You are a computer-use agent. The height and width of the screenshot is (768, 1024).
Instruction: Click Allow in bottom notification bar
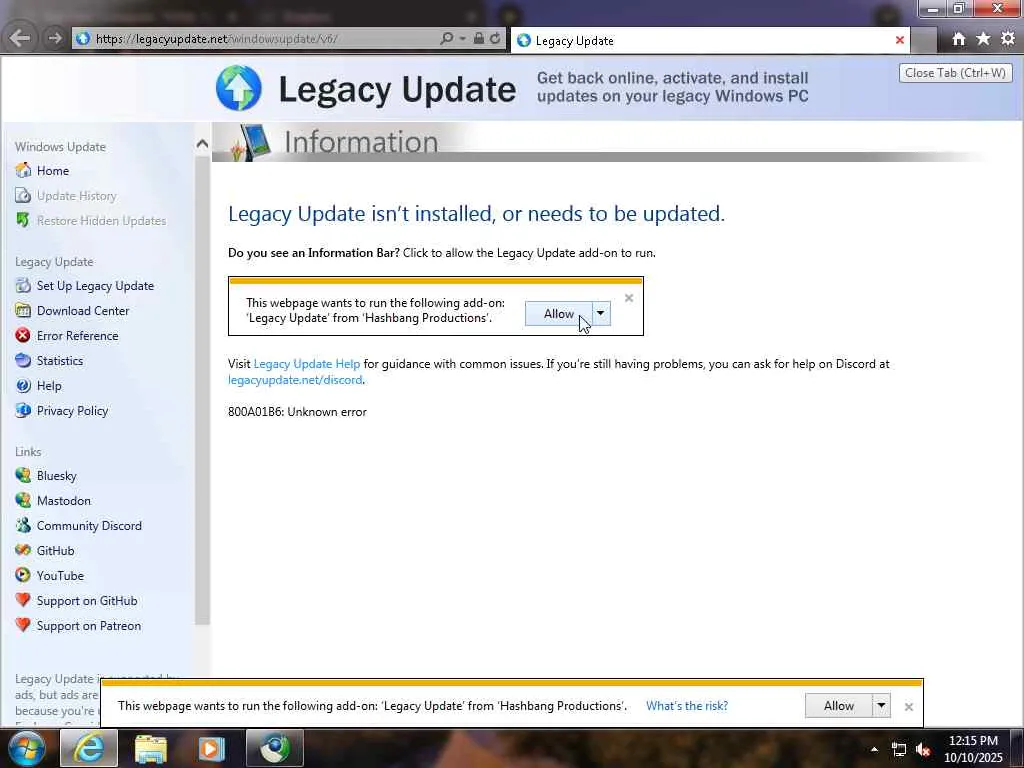click(x=839, y=705)
